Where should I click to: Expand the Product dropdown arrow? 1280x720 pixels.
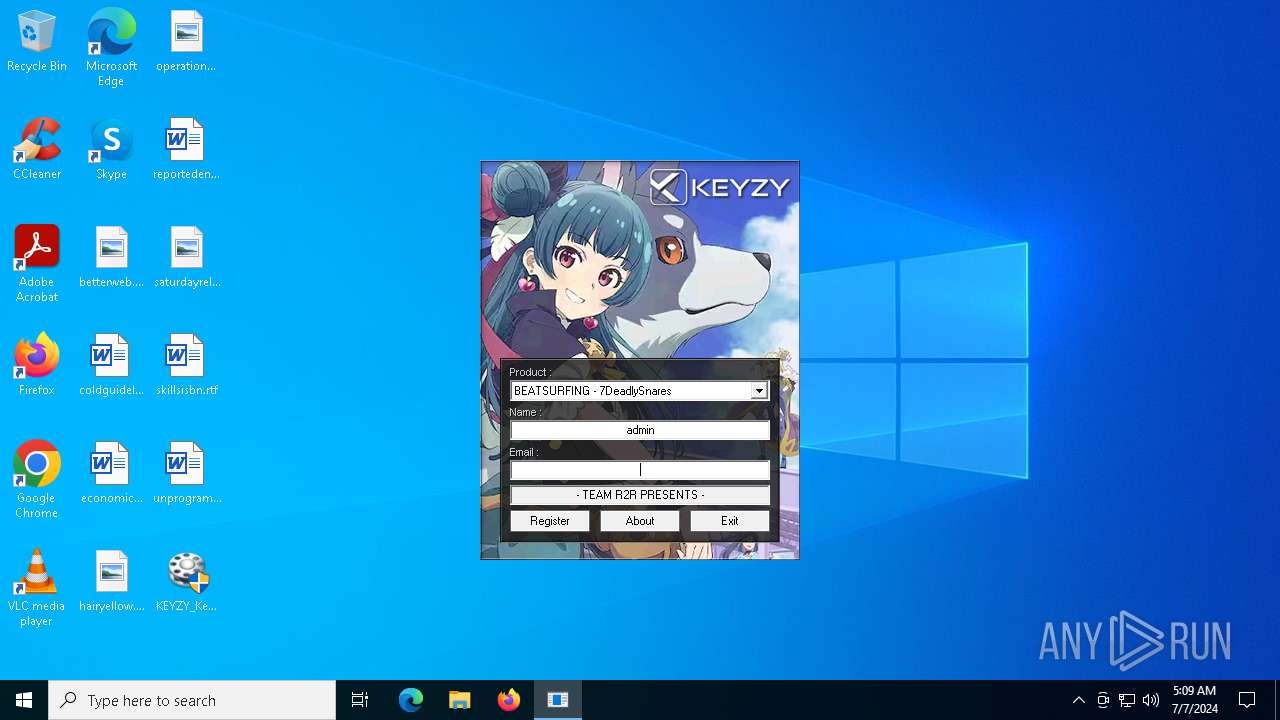[759, 391]
